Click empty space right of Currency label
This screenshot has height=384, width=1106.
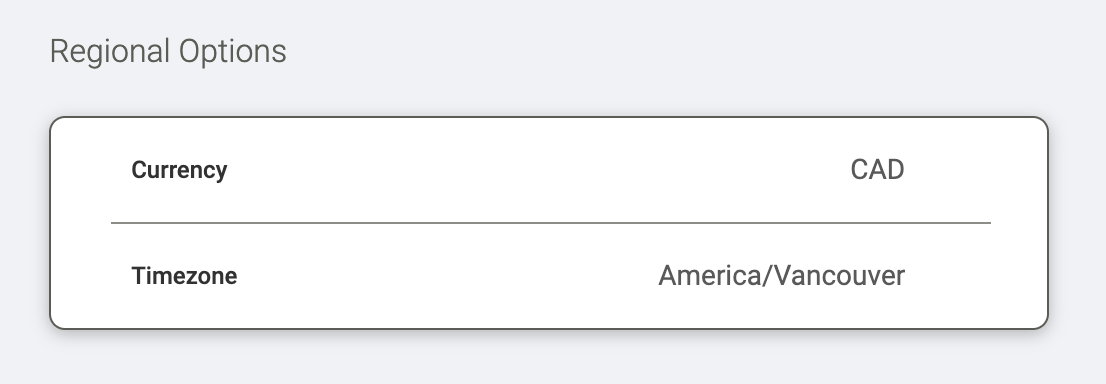pyautogui.click(x=536, y=170)
